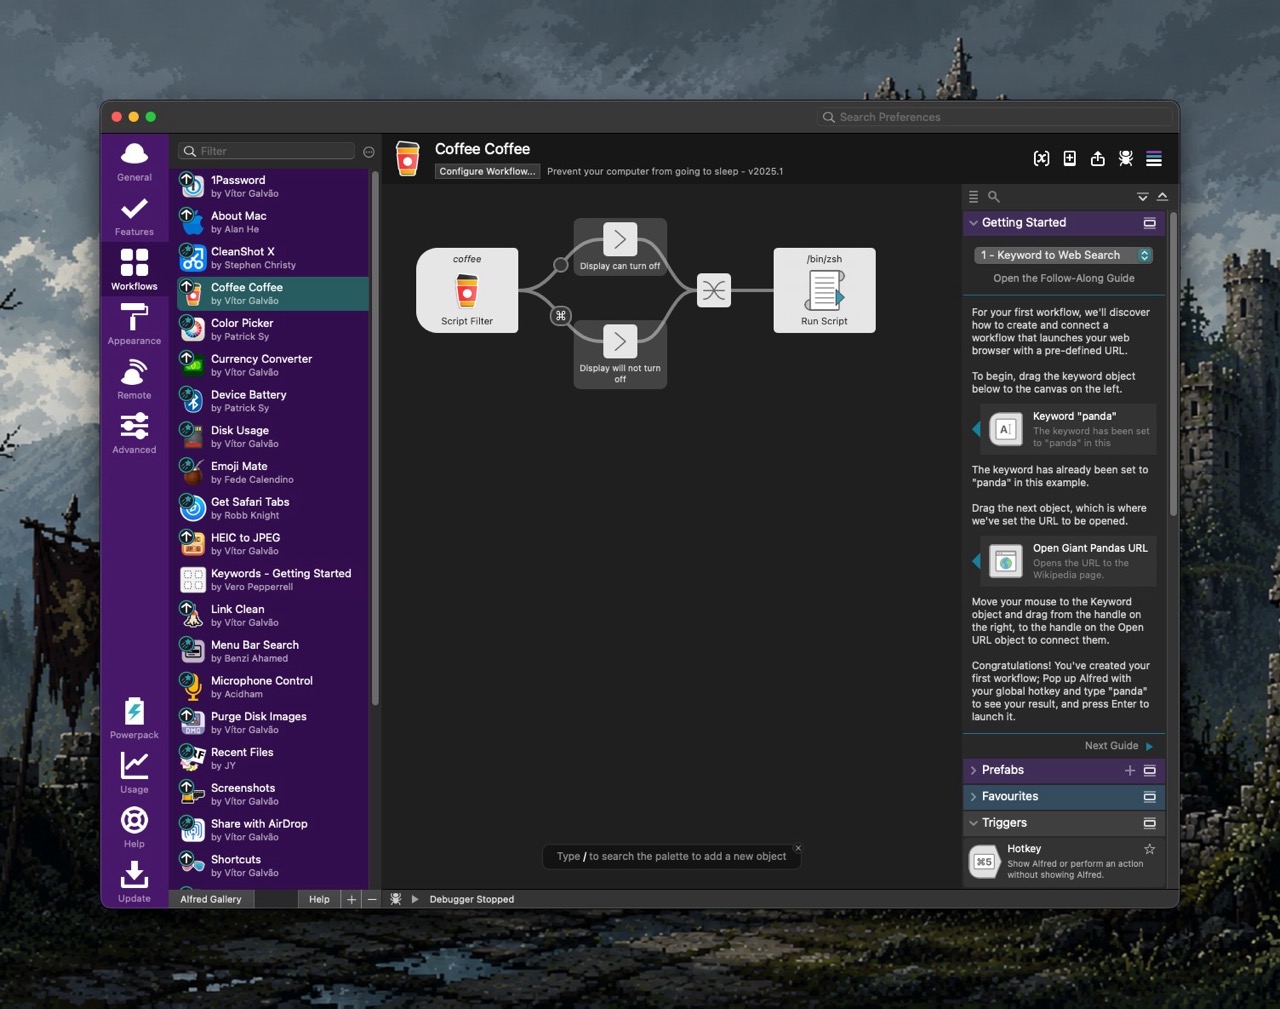Expand the Favourites section

[973, 797]
